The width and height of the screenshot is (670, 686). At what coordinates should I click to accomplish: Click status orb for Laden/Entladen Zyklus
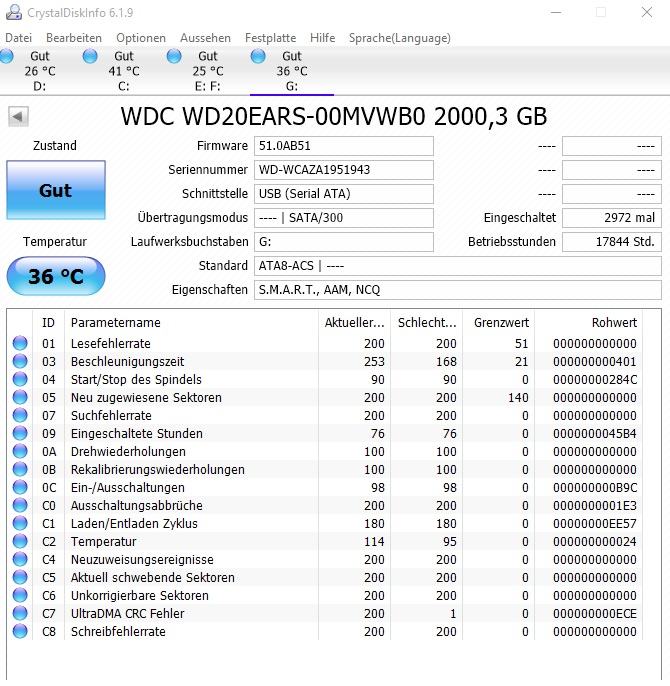pyautogui.click(x=20, y=523)
